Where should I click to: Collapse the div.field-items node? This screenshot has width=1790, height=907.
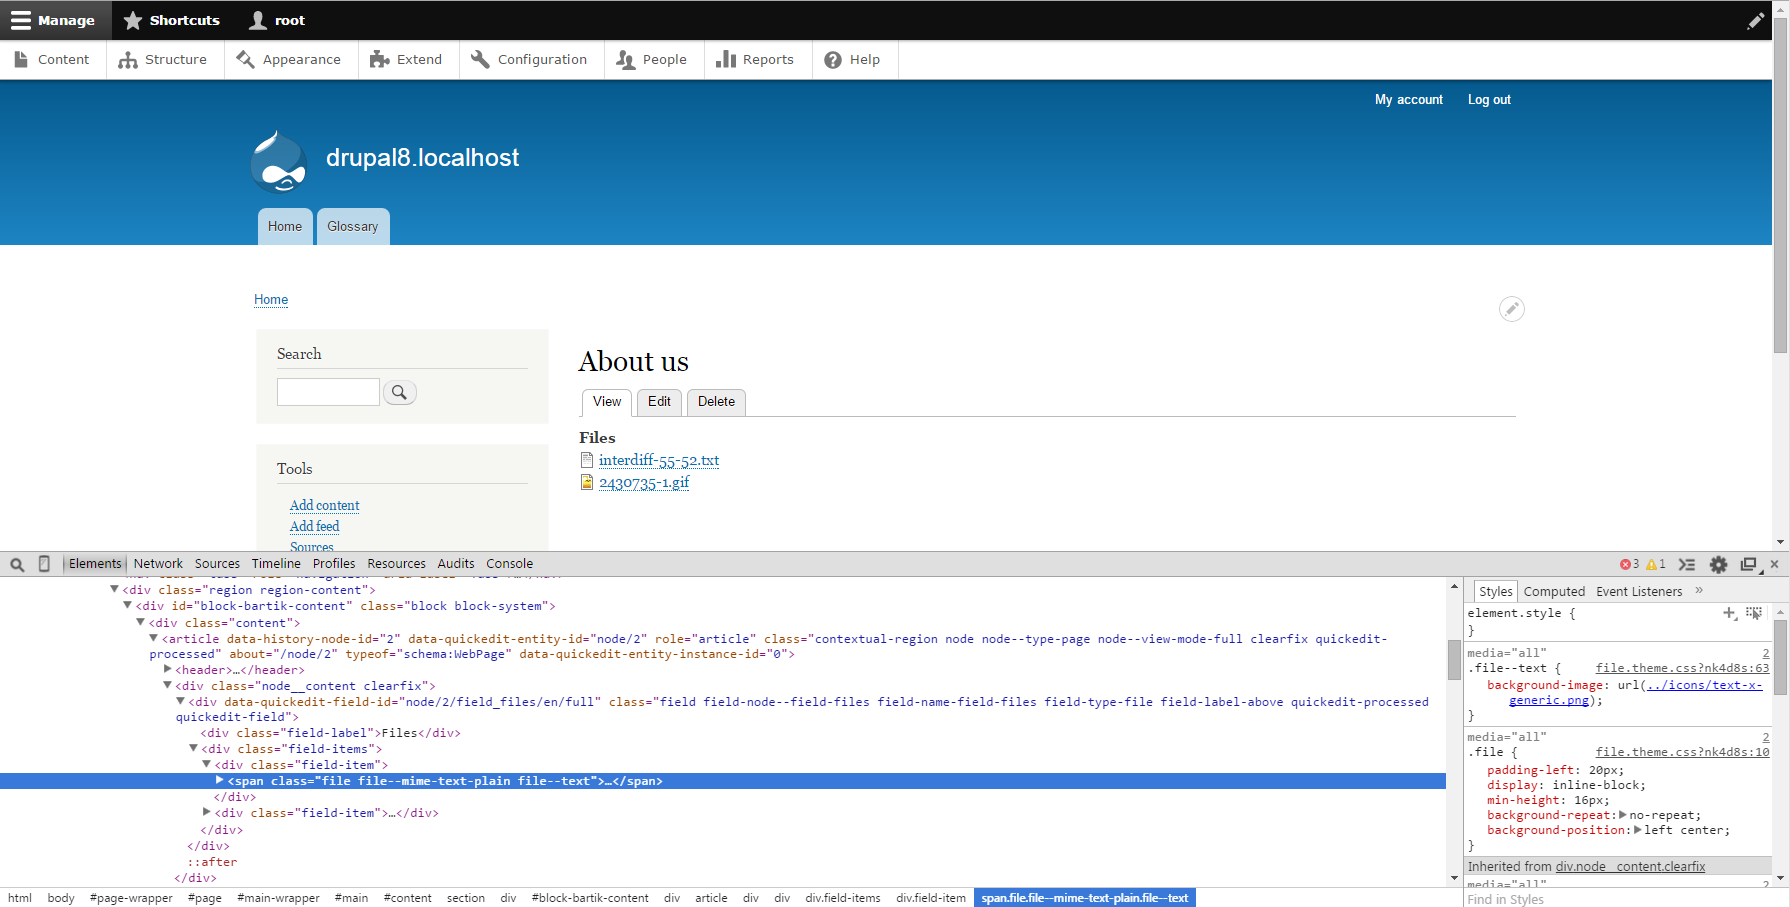tap(193, 748)
